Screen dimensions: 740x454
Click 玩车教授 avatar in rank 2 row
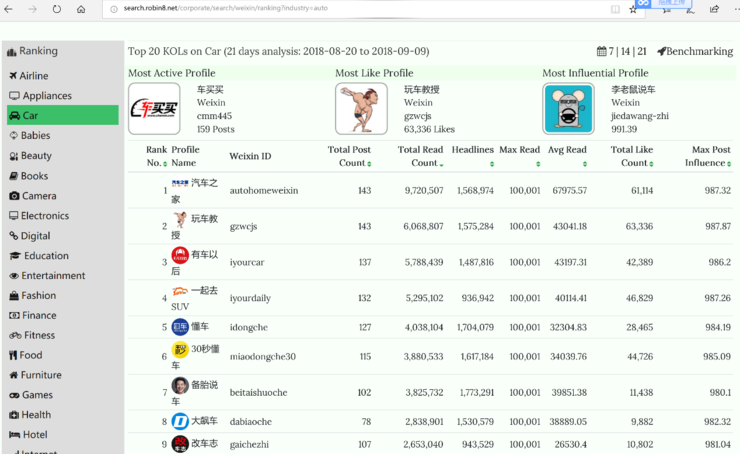(180, 219)
